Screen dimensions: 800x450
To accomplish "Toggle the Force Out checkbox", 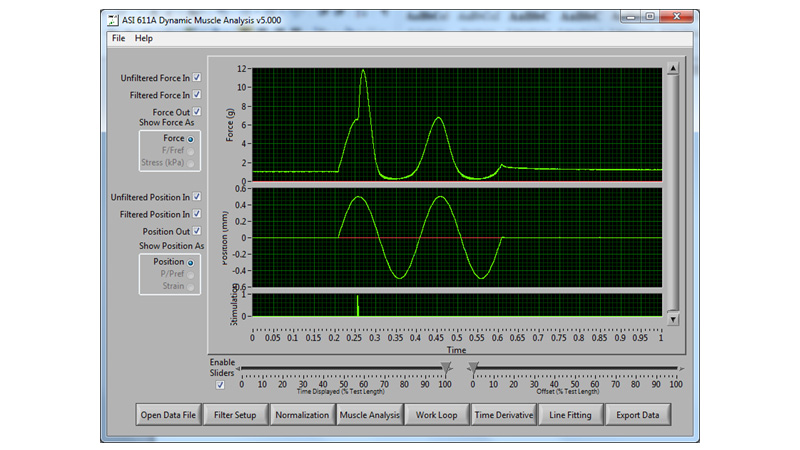I will 196,112.
